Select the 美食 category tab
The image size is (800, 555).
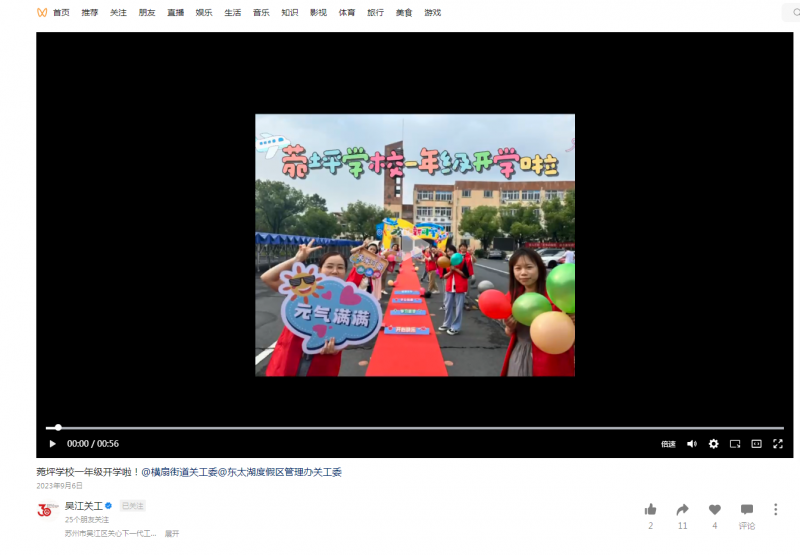point(404,12)
